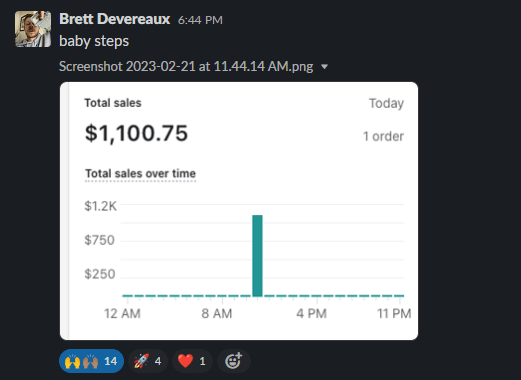The image size is (521, 380).
Task: Click the $1.2K axis label
Action: pyautogui.click(x=101, y=206)
